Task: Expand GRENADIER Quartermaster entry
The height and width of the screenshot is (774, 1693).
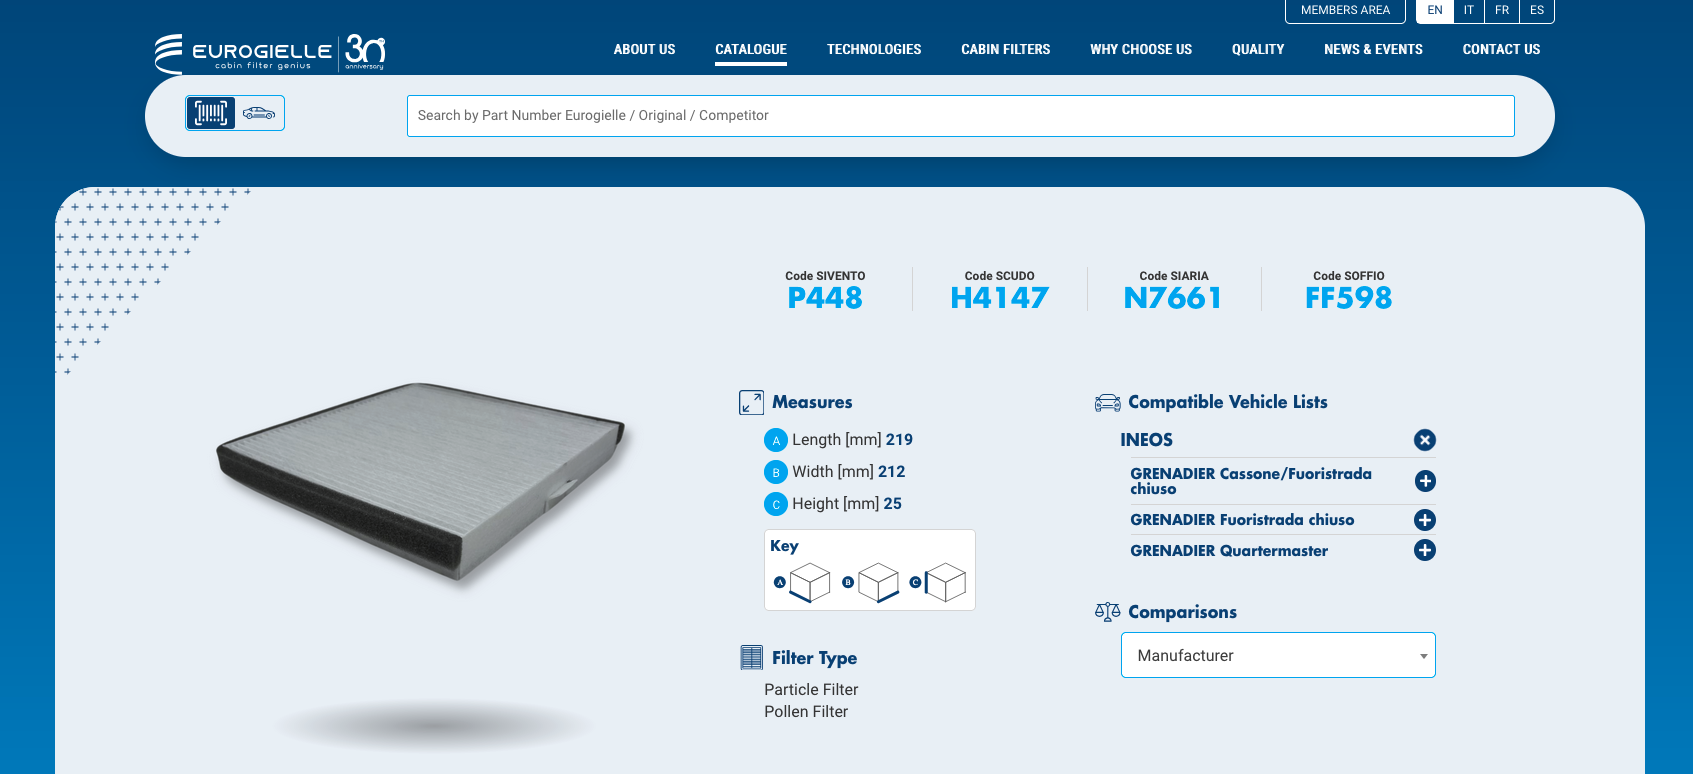Action: [x=1425, y=550]
